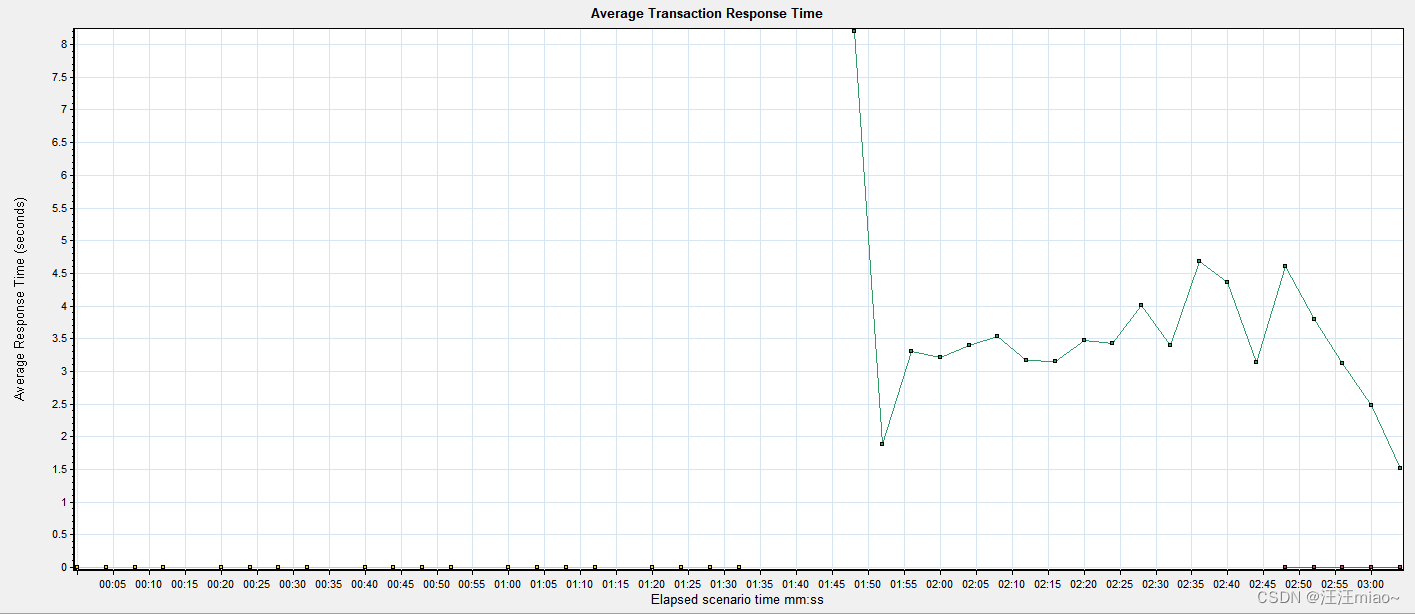Select the X-axis label 00:40

coord(365,583)
